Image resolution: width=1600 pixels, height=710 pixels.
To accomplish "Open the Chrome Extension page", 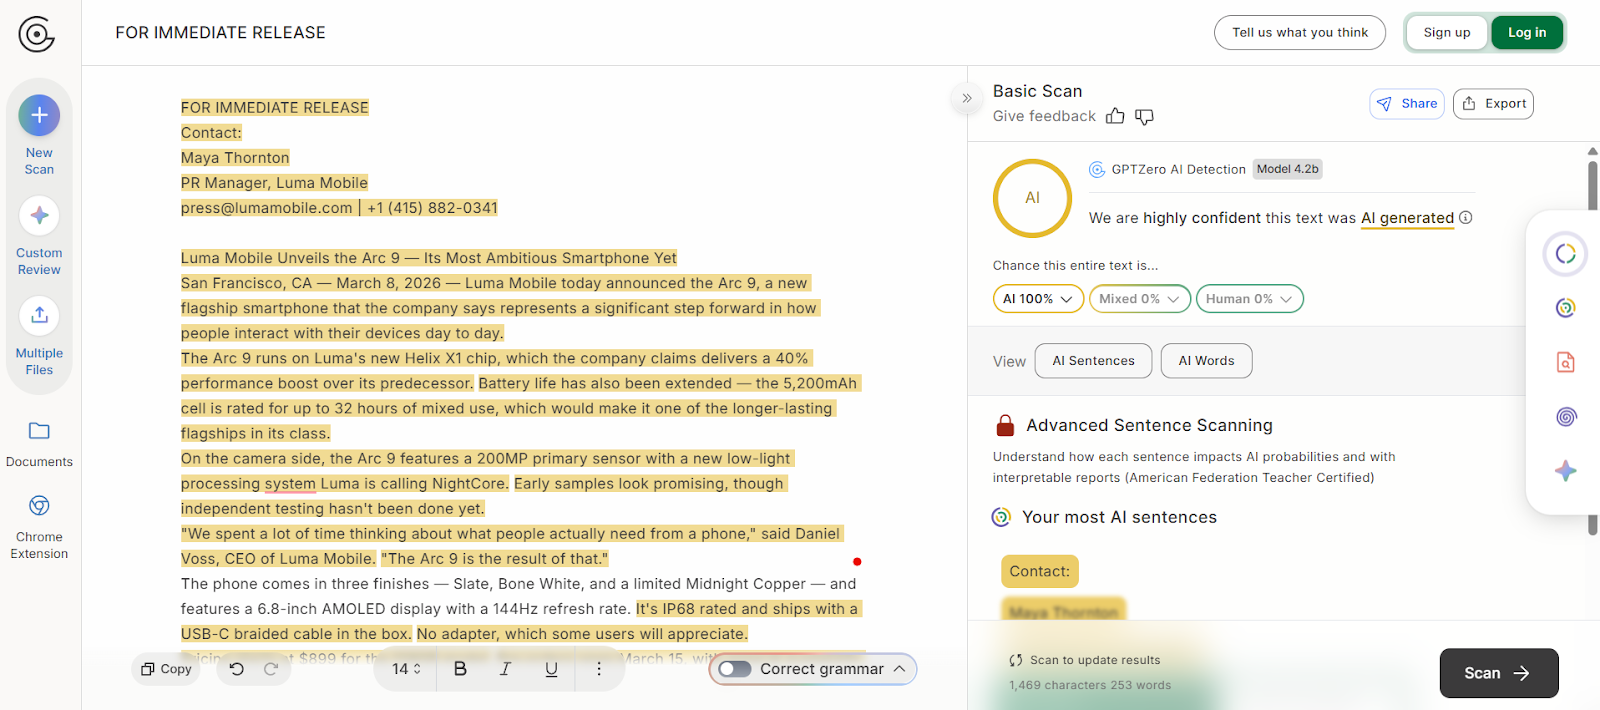I will pos(39,527).
